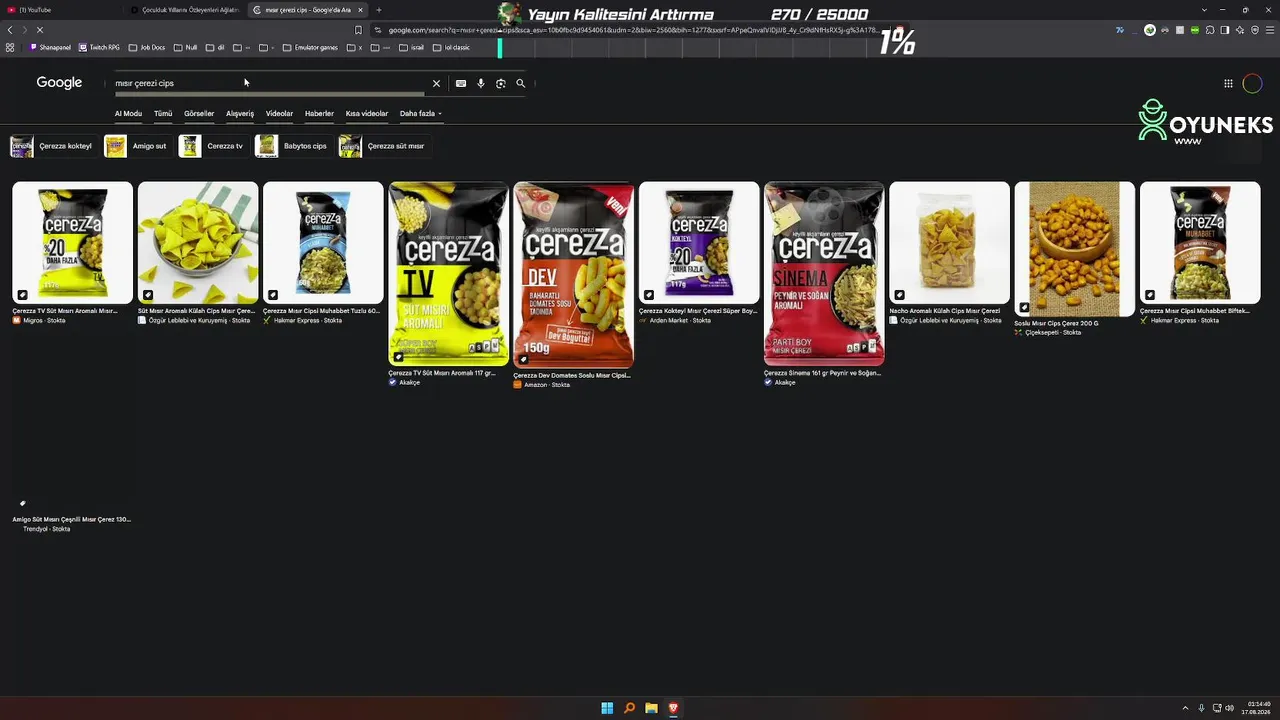
Task: Select the Tümü results tab
Action: click(163, 114)
